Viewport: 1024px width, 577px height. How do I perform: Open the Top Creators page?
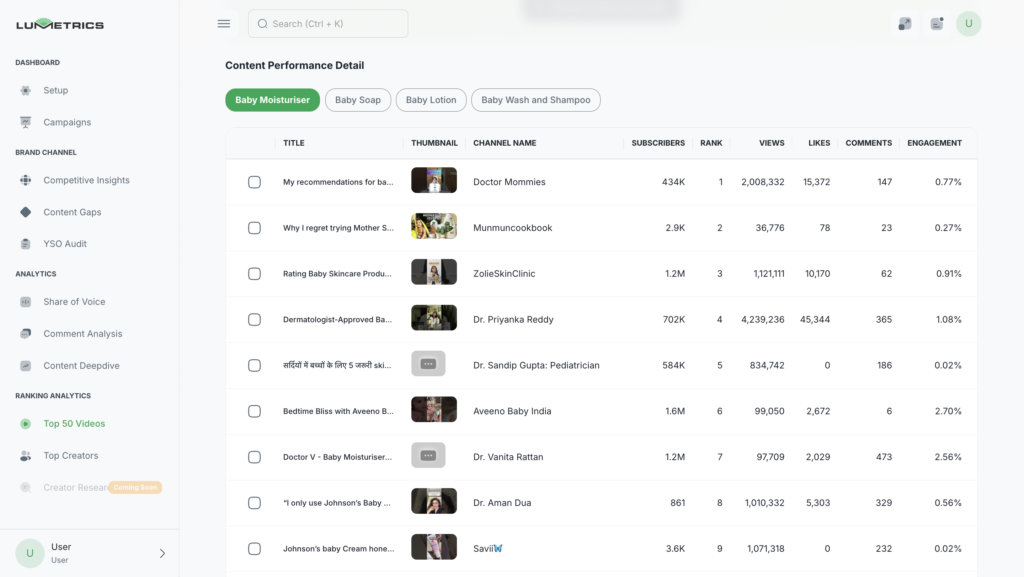tap(69, 455)
